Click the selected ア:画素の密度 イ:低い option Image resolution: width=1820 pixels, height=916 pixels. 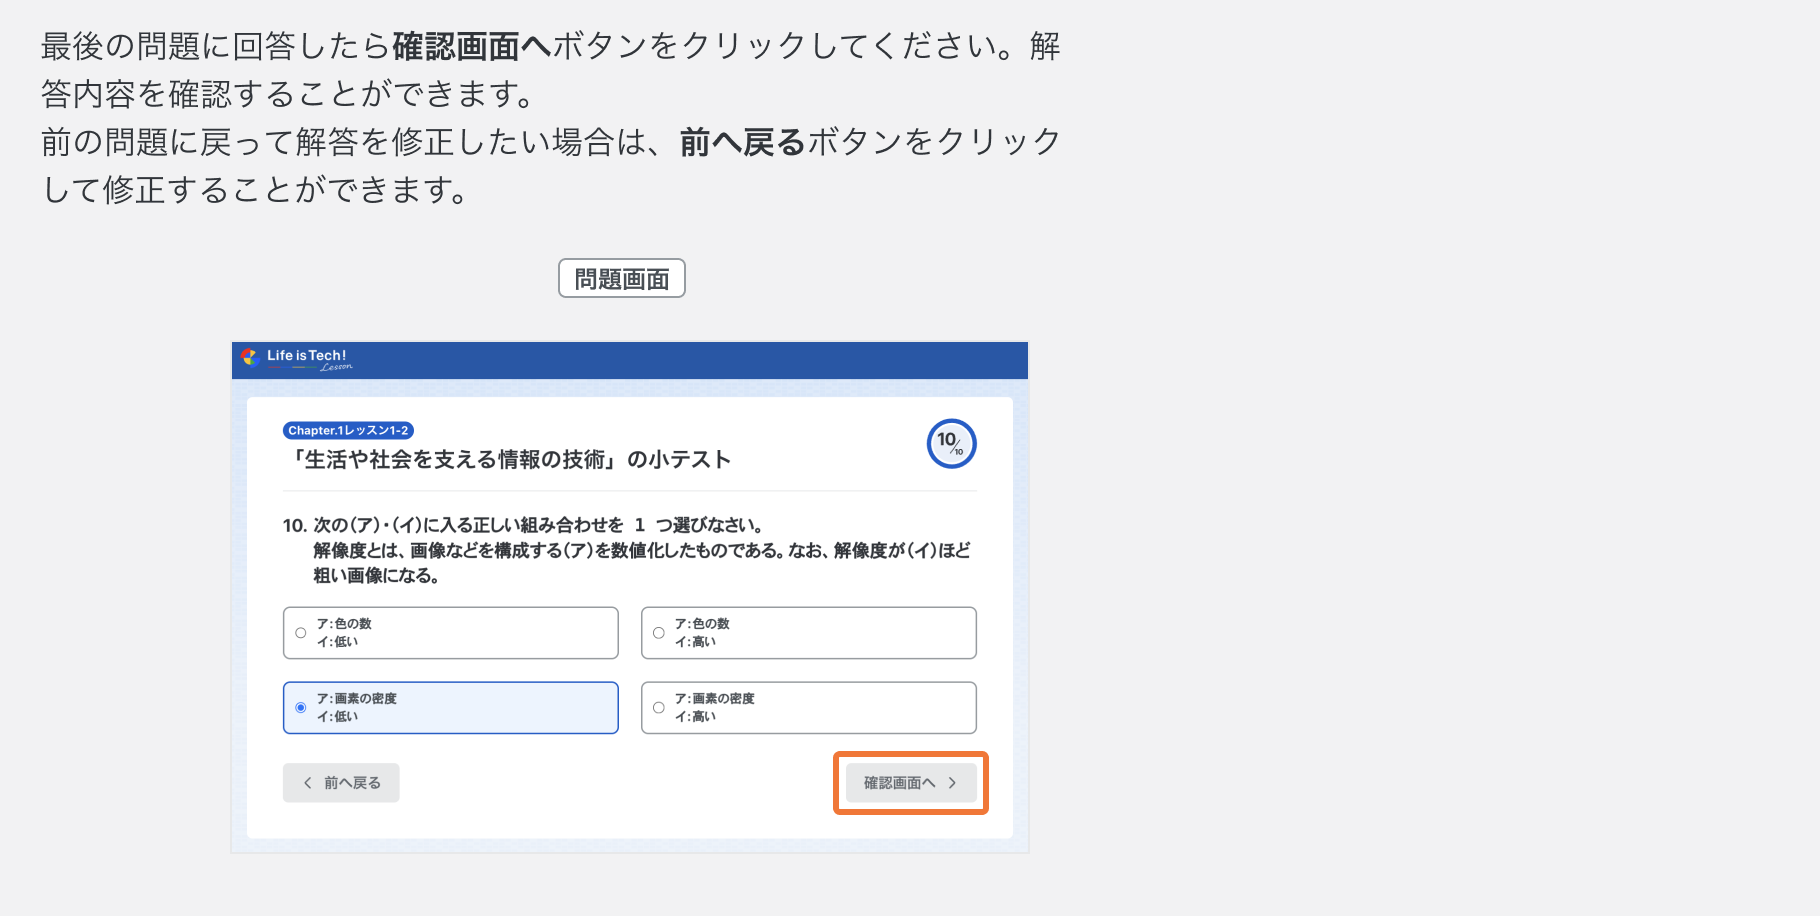point(450,707)
